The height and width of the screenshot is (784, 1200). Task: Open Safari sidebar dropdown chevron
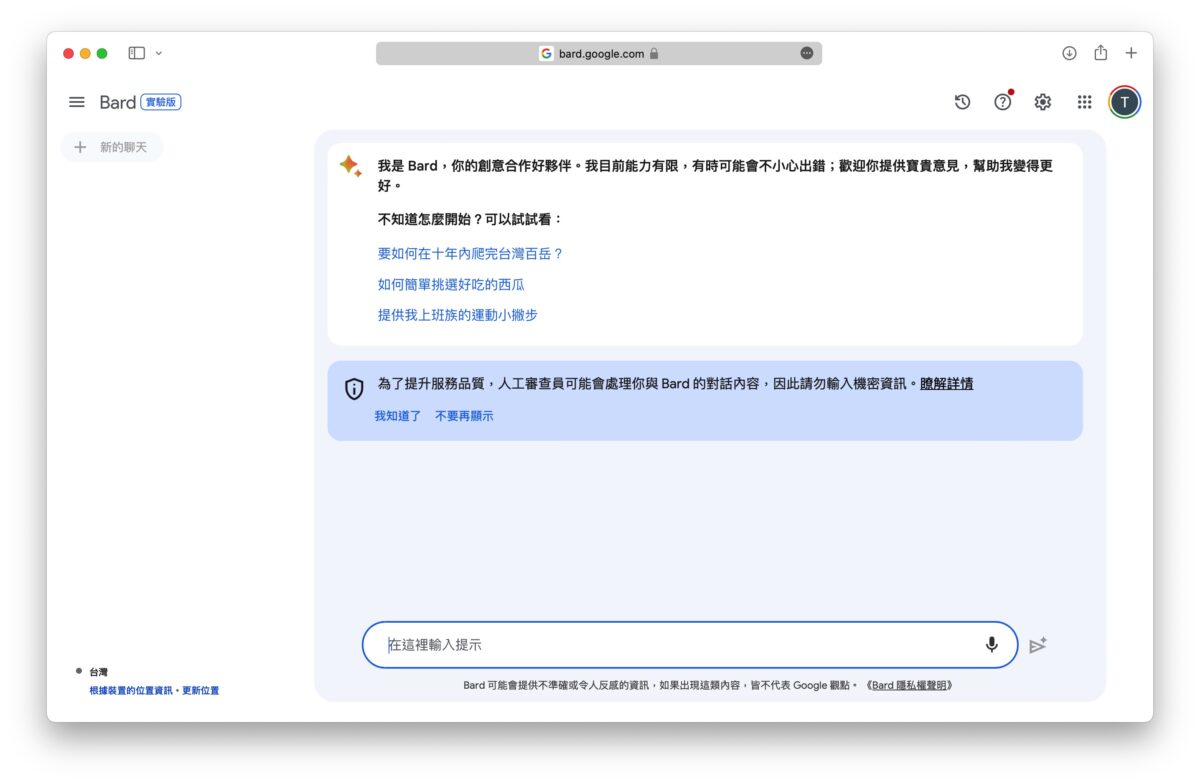159,53
